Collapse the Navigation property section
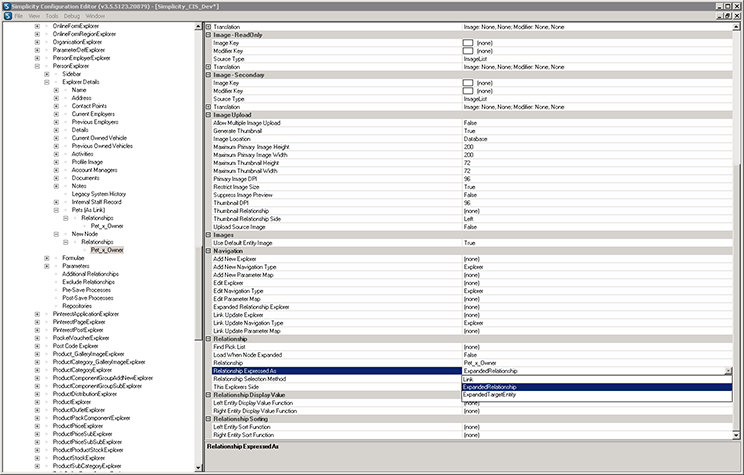Image resolution: width=744 pixels, height=475 pixels. [208, 251]
